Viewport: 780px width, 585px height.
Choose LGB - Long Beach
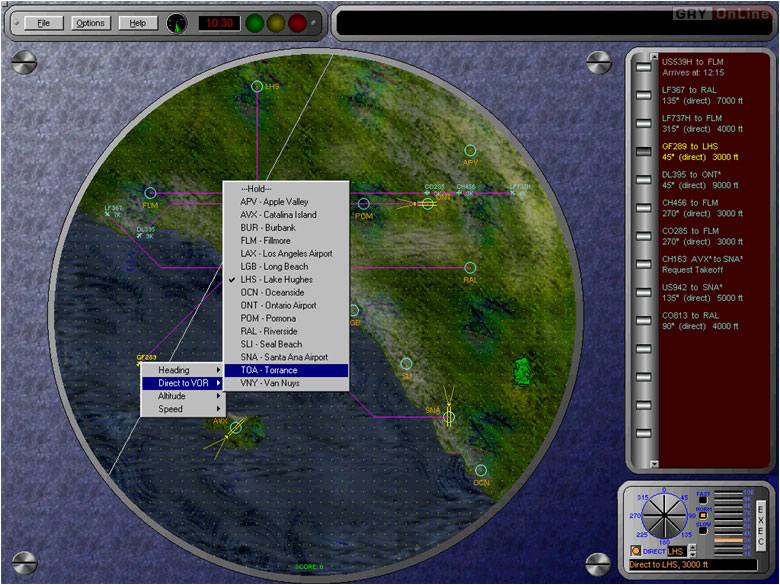[x=286, y=267]
